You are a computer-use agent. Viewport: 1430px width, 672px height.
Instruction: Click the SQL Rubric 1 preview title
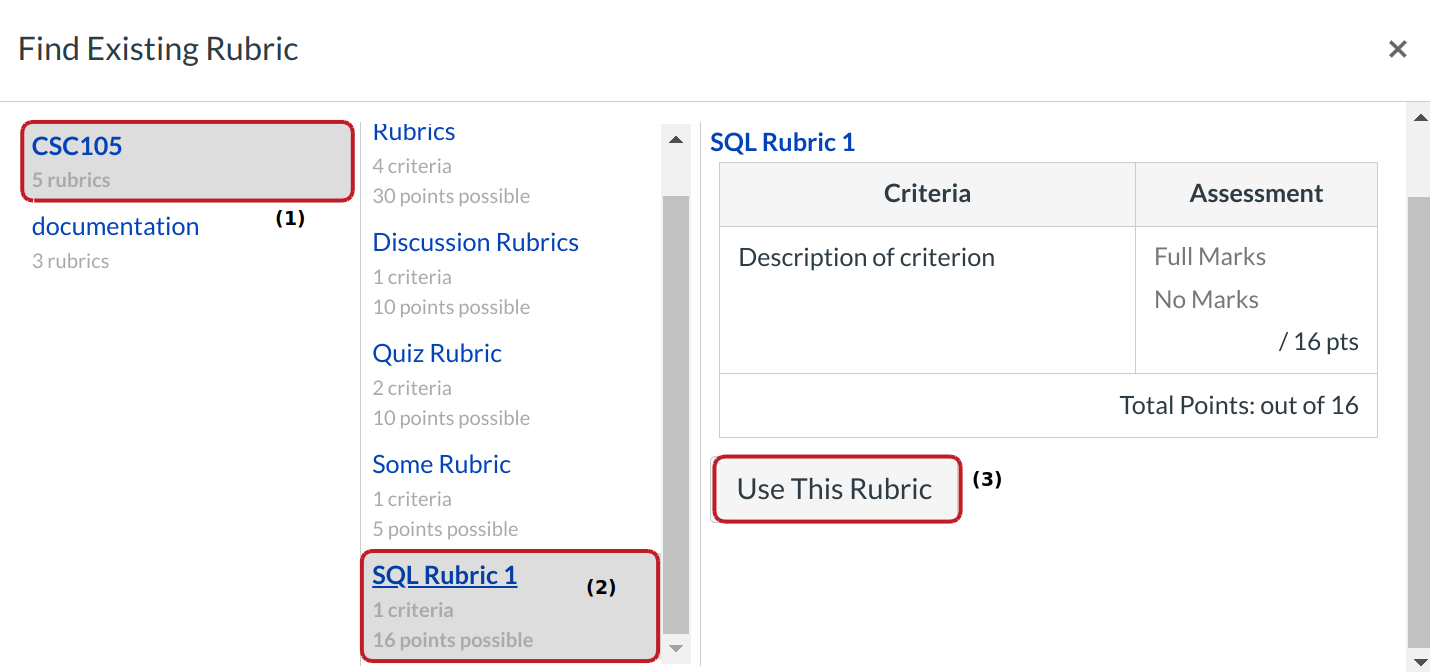(782, 143)
